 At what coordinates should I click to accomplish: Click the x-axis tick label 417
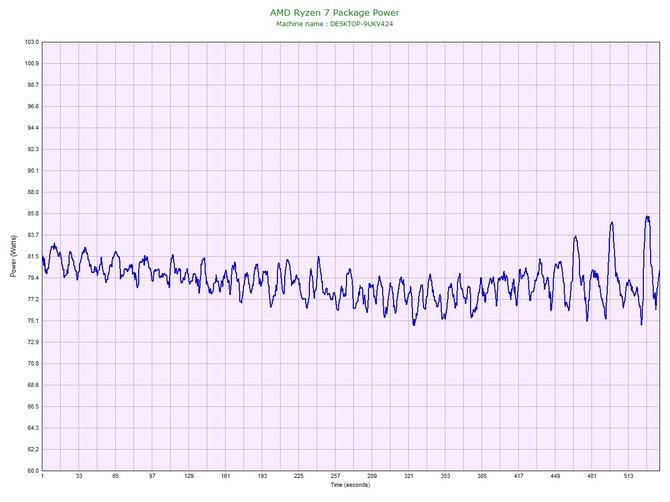coord(519,476)
